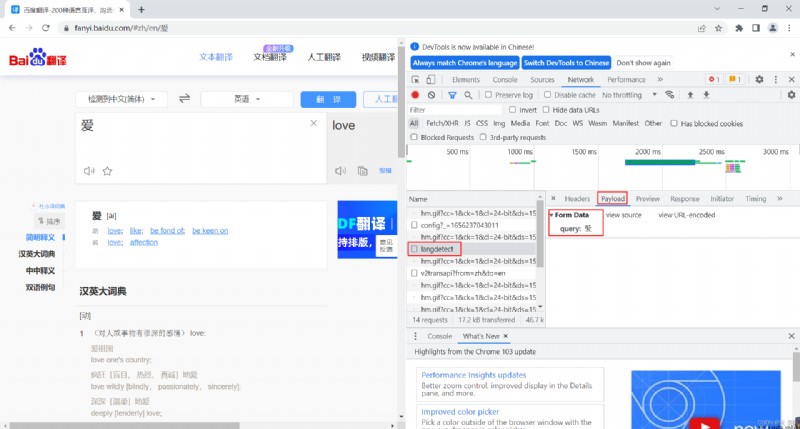Click the browser reload button
The image size is (800, 429).
(x=46, y=28)
